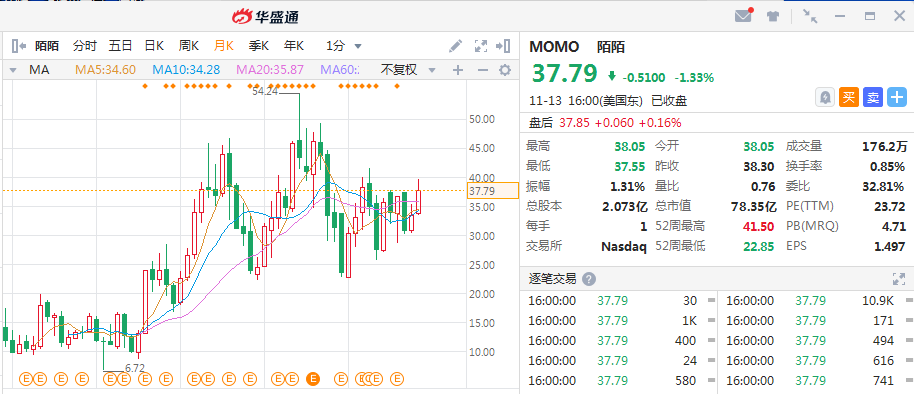
Task: Toggle the MA indicator collapse arrow
Action: (13, 71)
